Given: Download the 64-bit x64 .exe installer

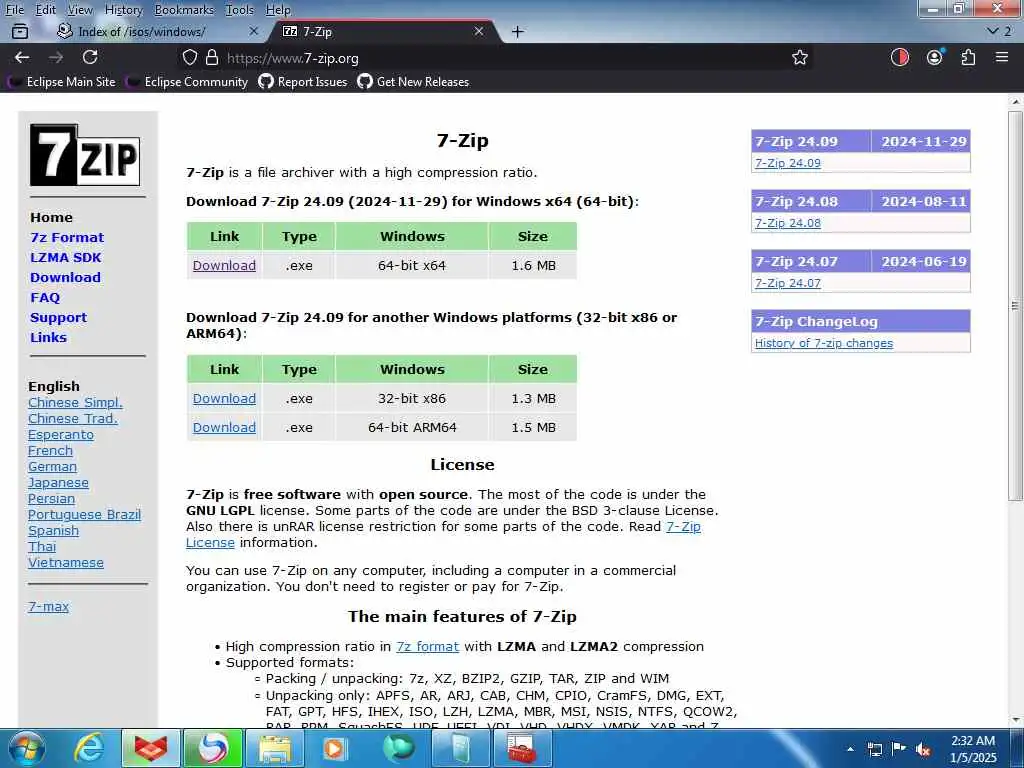Looking at the screenshot, I should 224,265.
